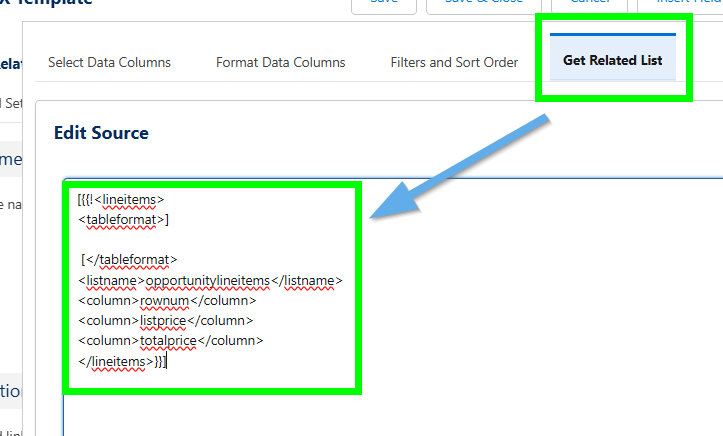Select the Get Related List tab
The image size is (723, 436).
point(612,61)
